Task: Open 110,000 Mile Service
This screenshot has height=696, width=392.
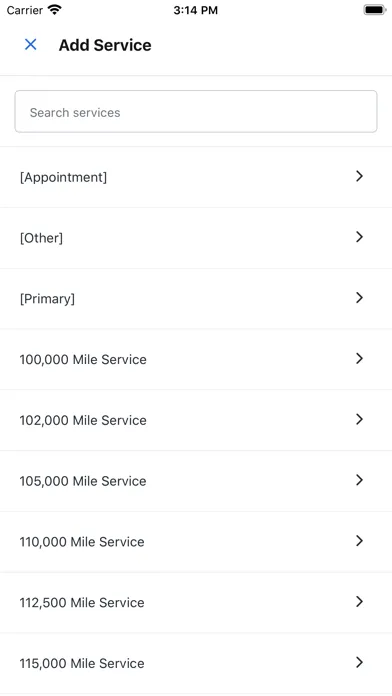Action: (196, 542)
